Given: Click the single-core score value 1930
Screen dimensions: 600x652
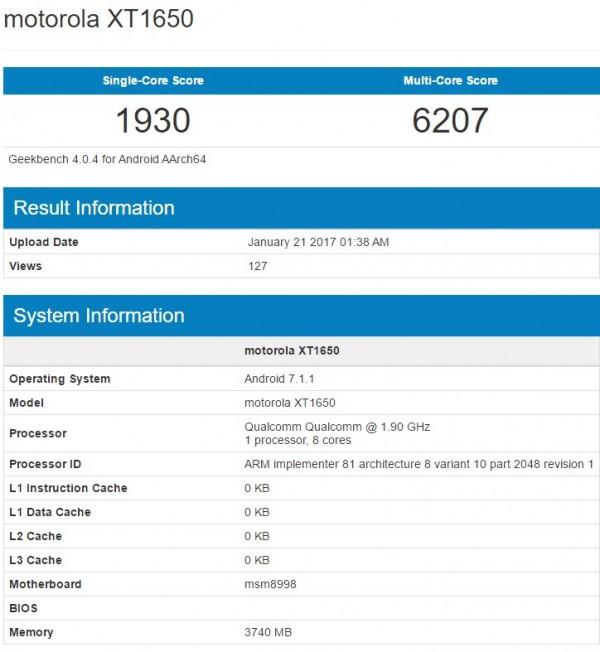Looking at the screenshot, I should pos(152,121).
